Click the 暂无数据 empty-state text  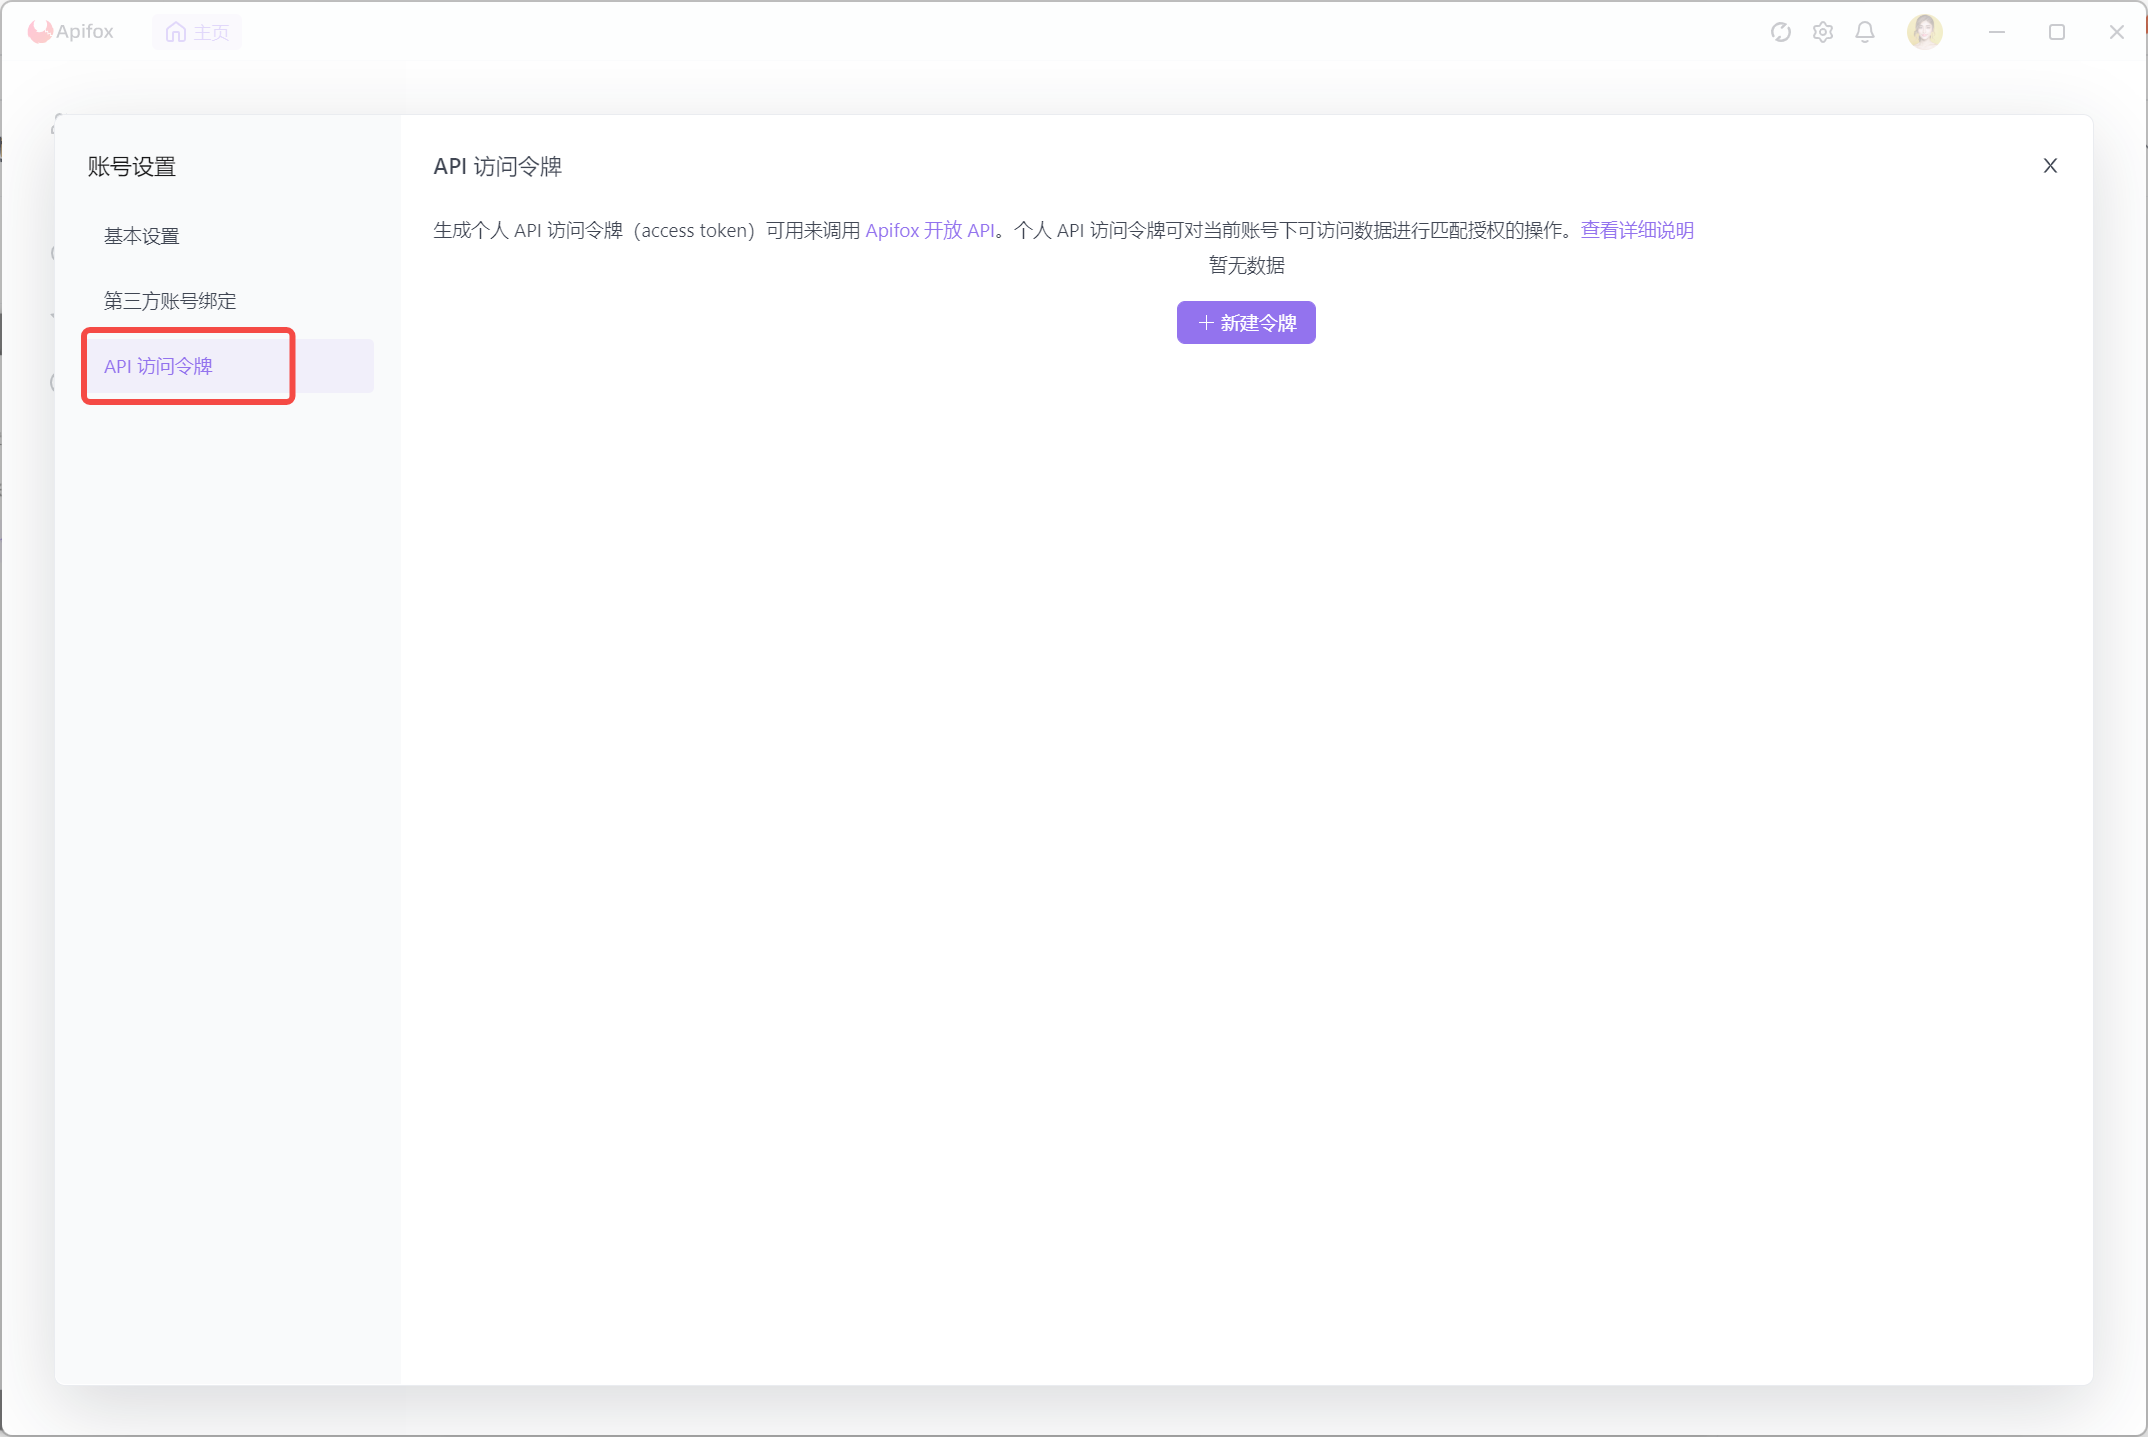[x=1246, y=265]
